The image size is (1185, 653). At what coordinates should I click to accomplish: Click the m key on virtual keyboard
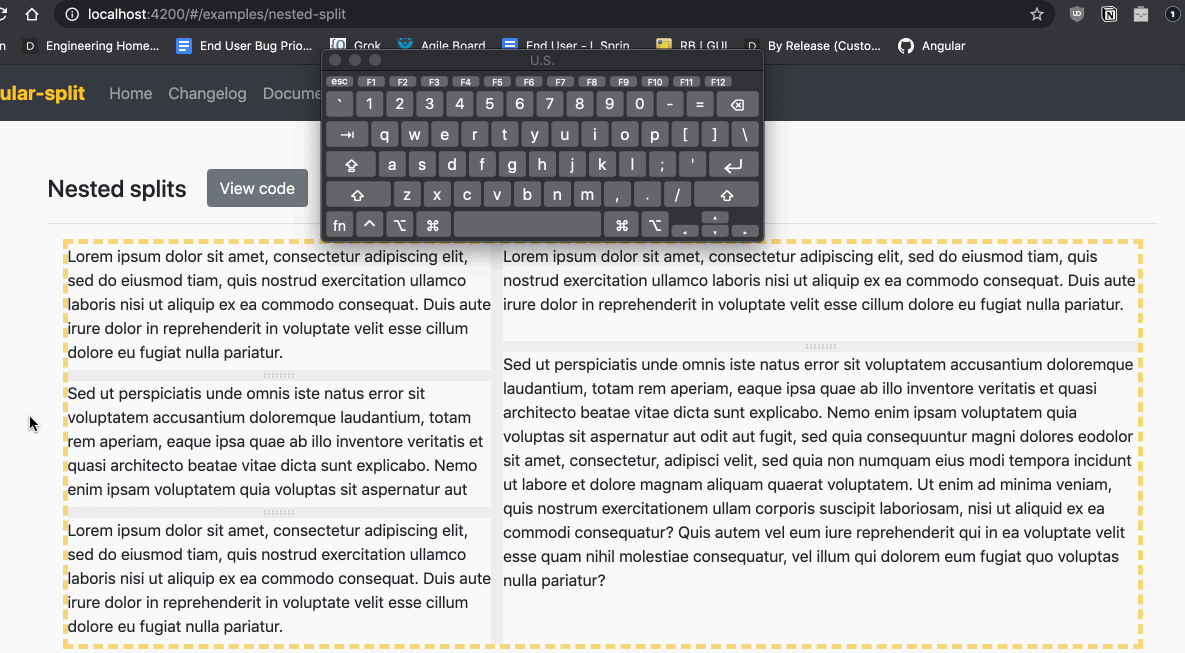click(587, 195)
